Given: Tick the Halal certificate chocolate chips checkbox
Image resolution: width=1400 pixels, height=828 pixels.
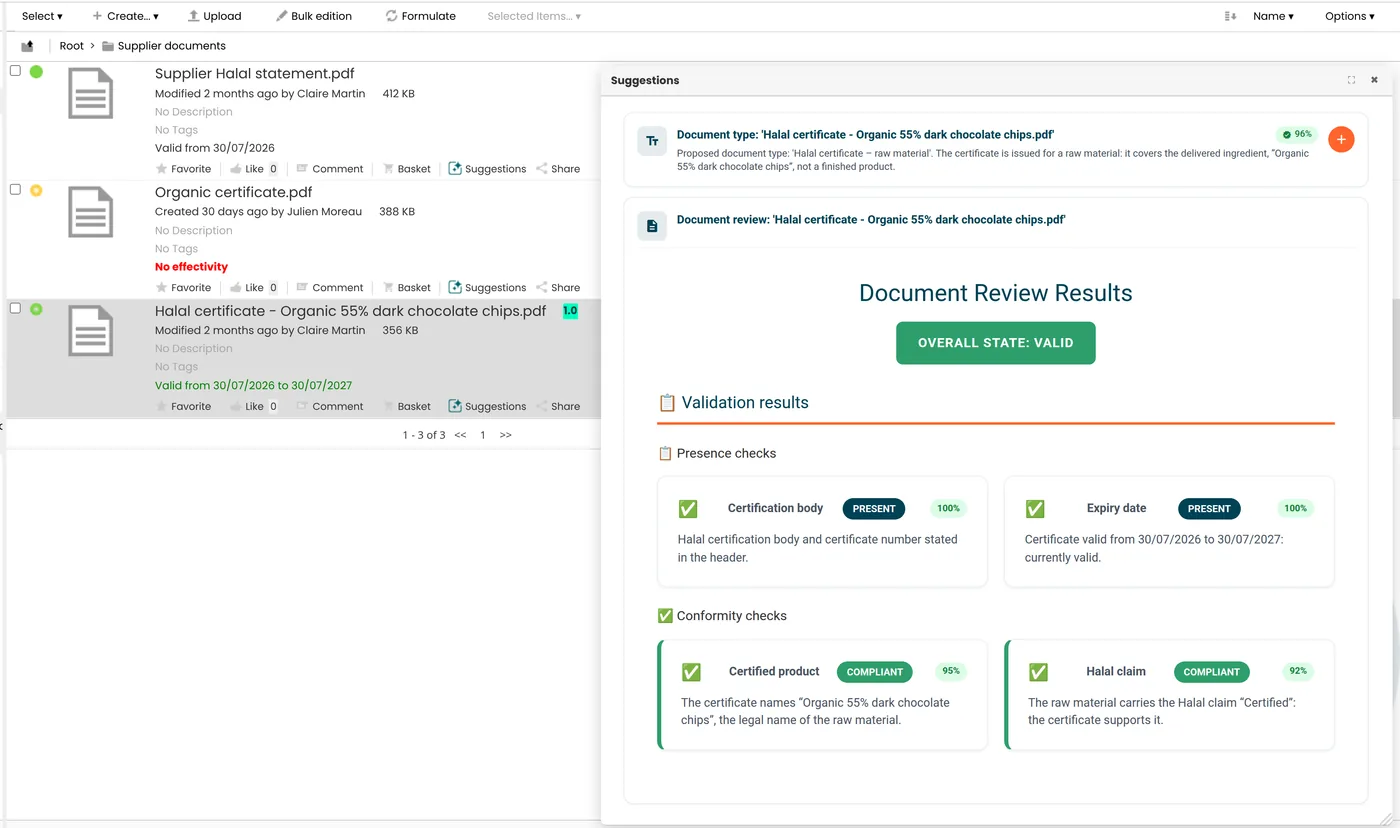Looking at the screenshot, I should pyautogui.click(x=15, y=309).
